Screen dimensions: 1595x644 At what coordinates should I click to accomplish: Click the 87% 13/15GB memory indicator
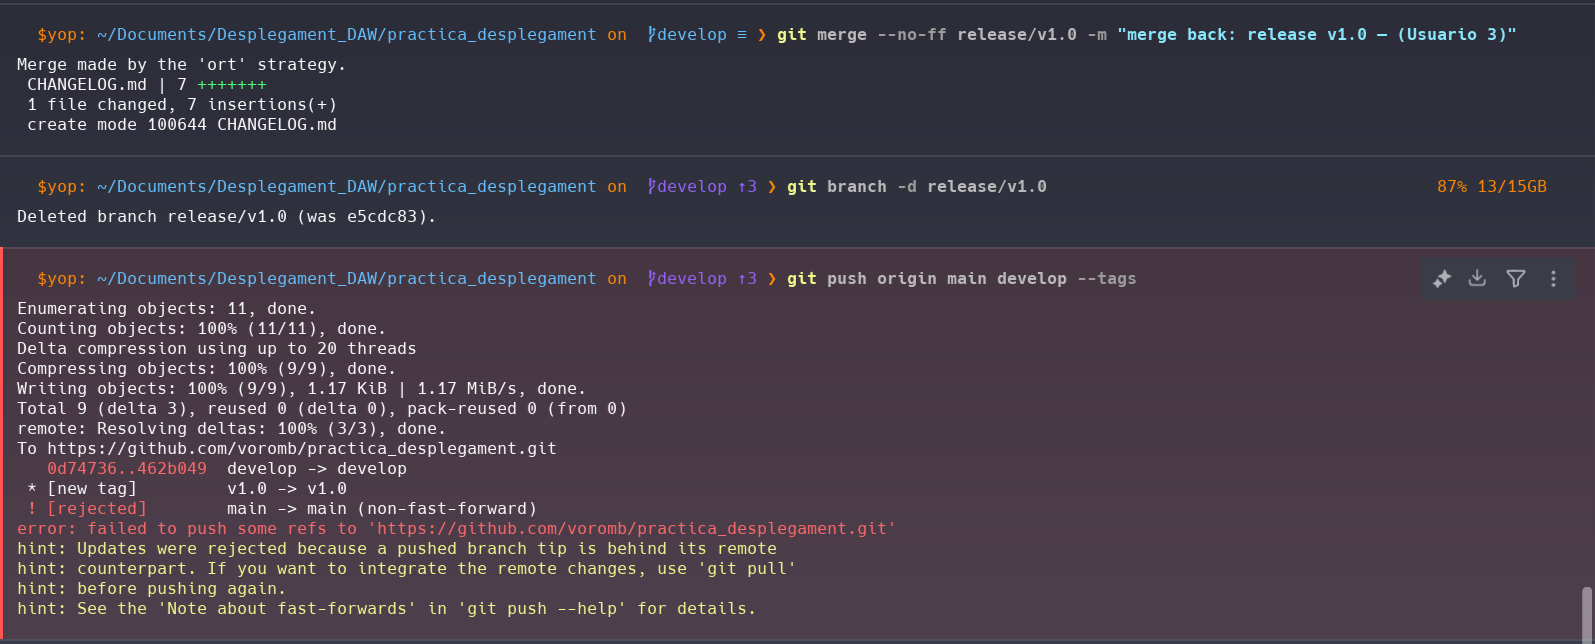[x=1491, y=187]
